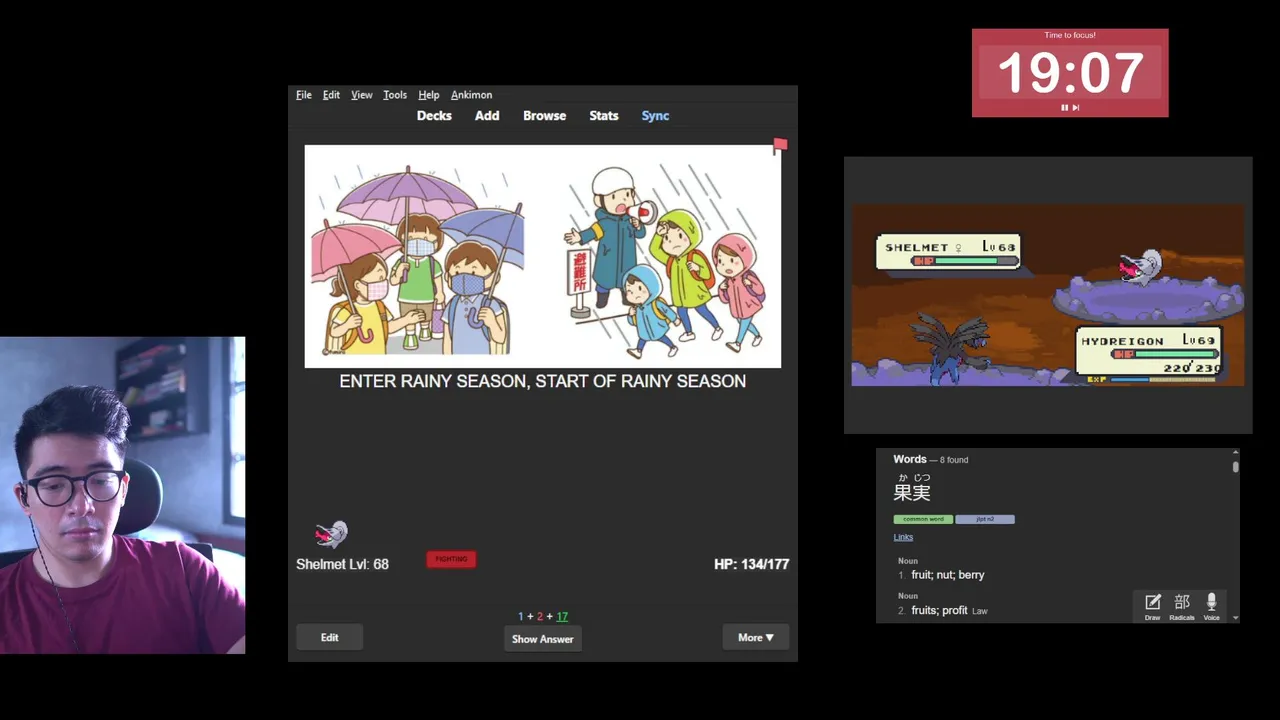
Task: Click the SHELMET Lv68 status box
Action: [948, 252]
